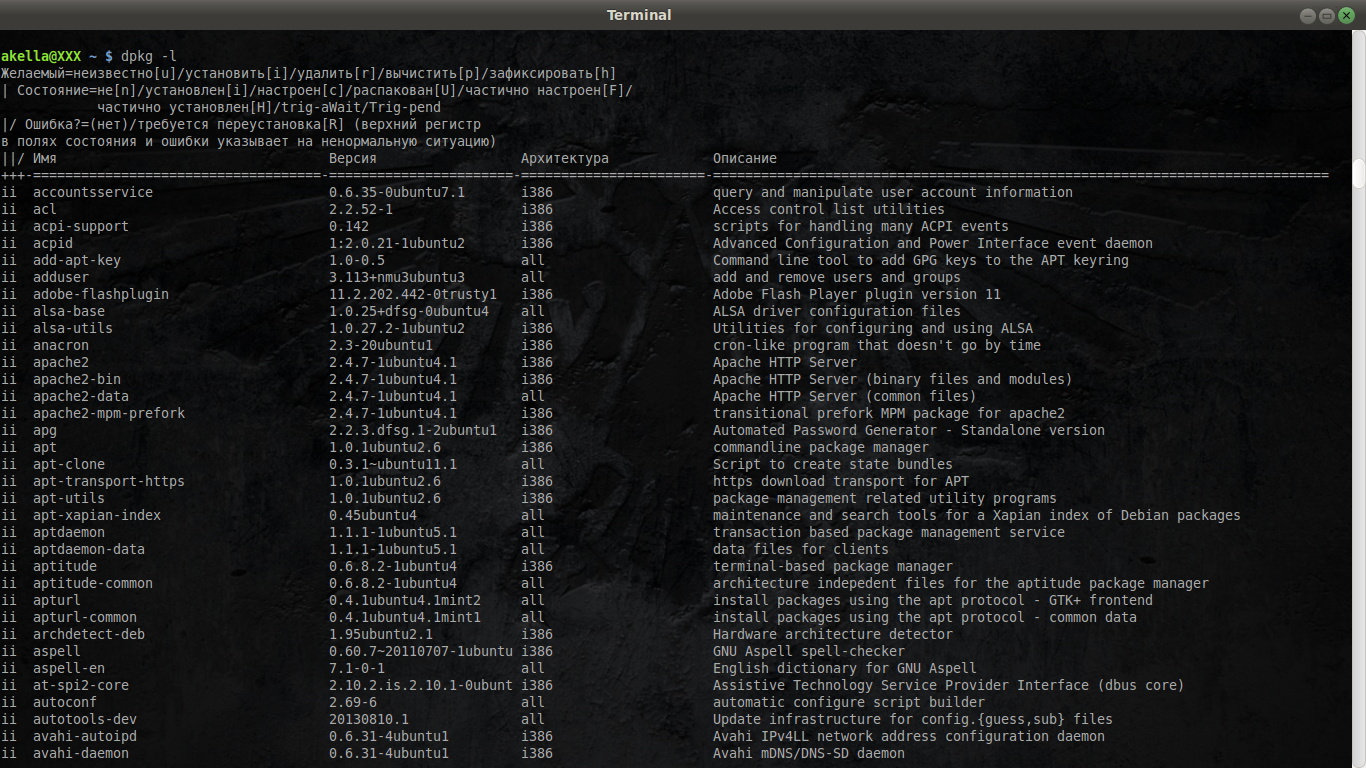This screenshot has width=1366, height=768.
Task: Click 'Hardware architecture detector' description
Action: pos(833,634)
